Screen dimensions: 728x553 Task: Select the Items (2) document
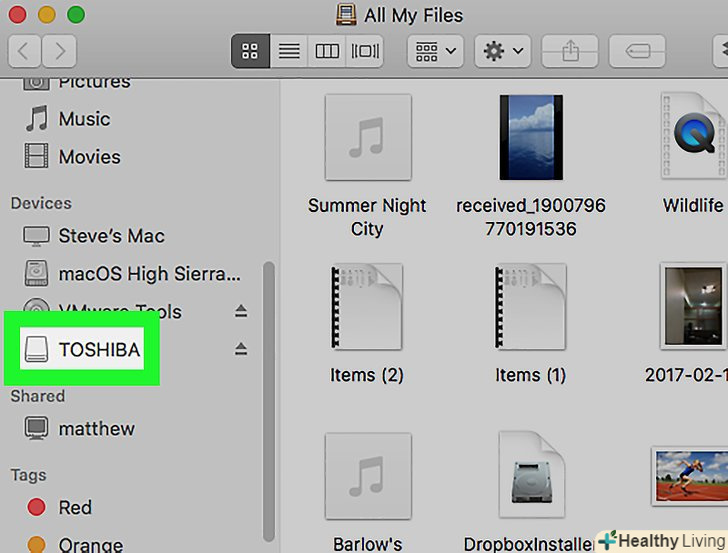pos(367,306)
